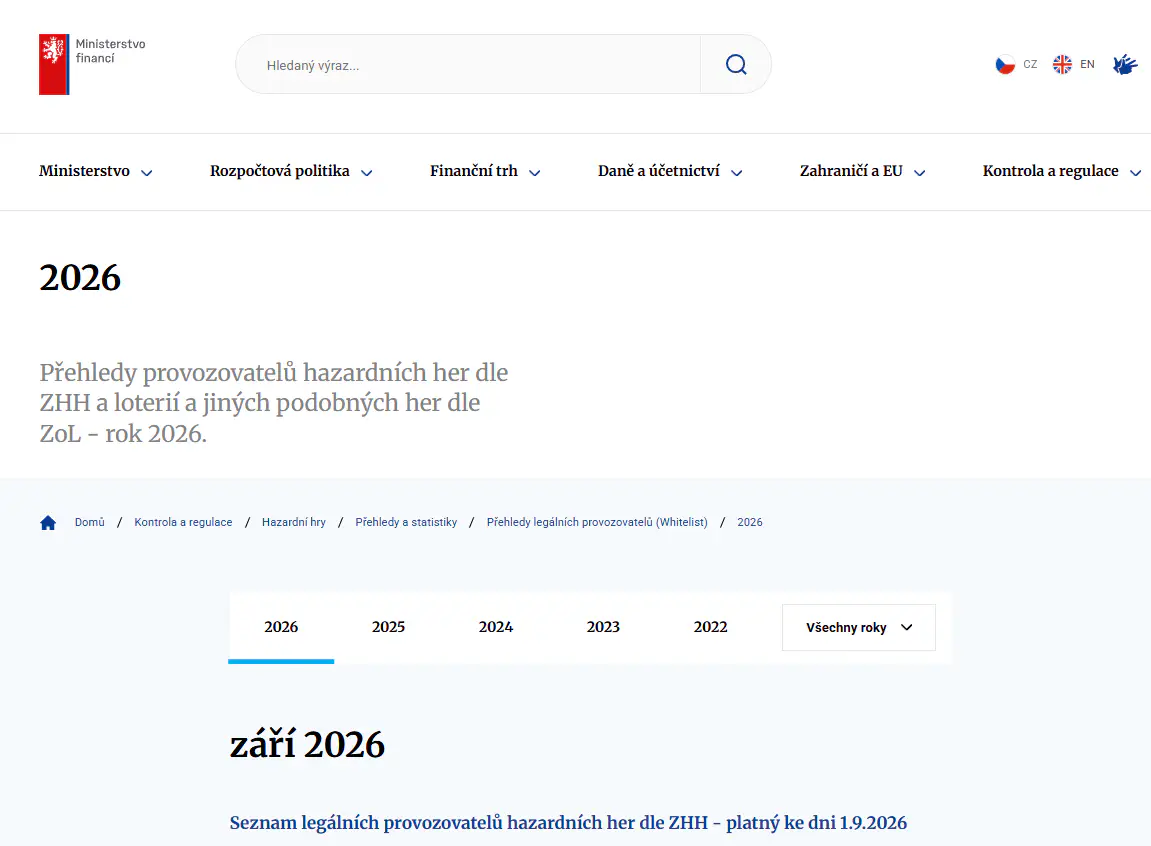Expand the Ministerstvo menu
Screen dimensions: 1151x846
pos(95,171)
